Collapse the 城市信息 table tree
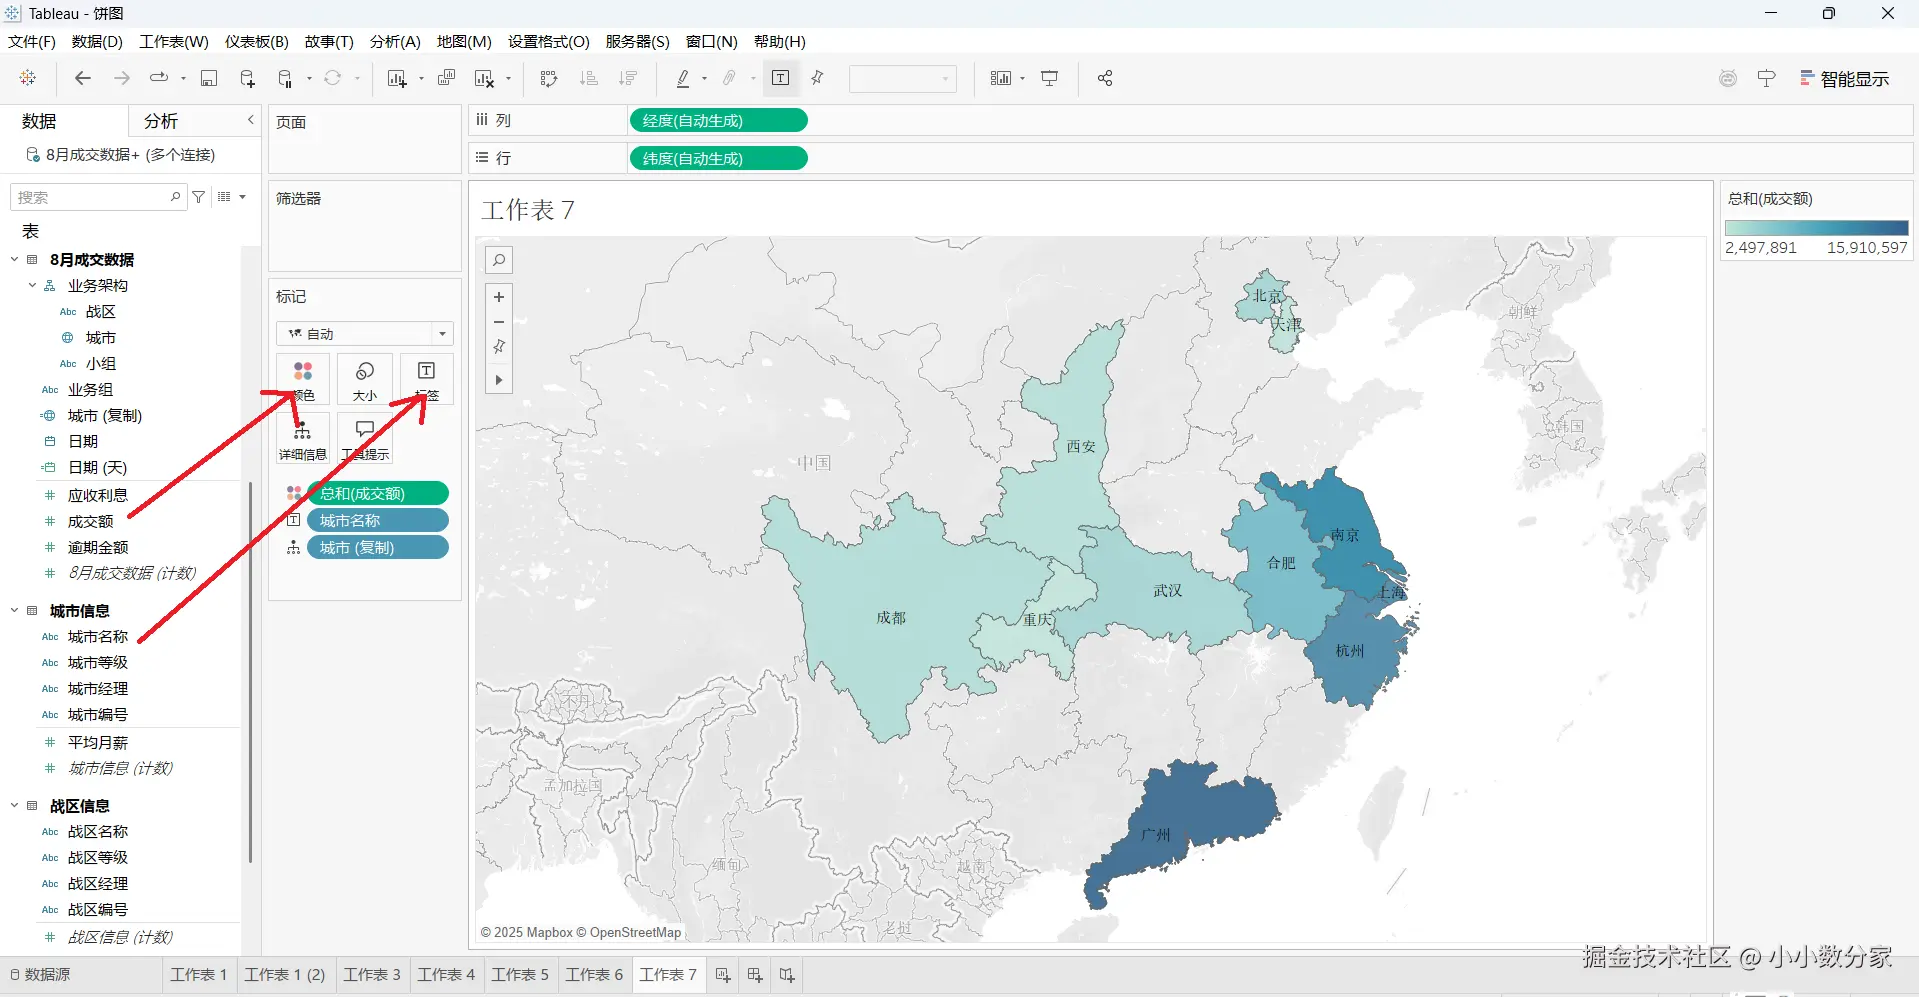Image resolution: width=1919 pixels, height=997 pixels. (14, 611)
